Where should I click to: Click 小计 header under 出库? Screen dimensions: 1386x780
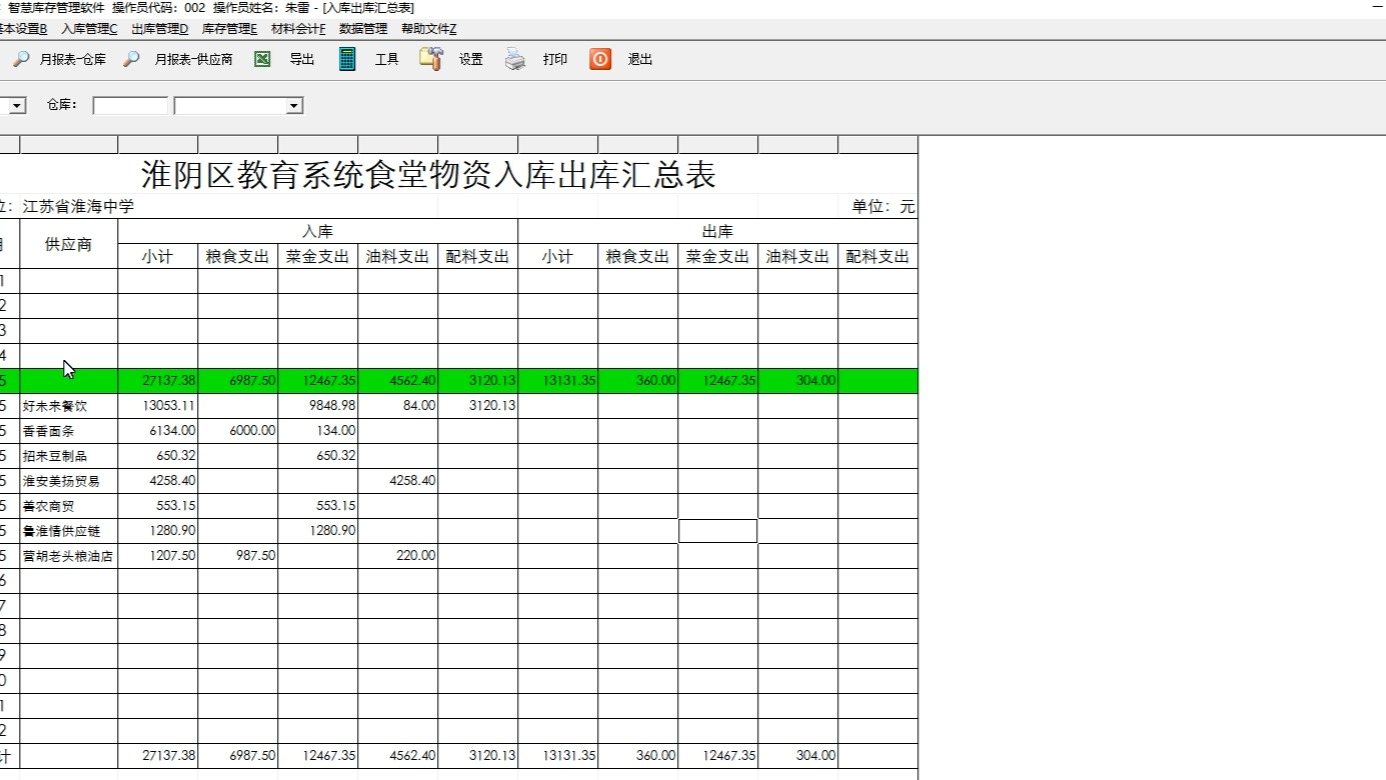point(558,257)
